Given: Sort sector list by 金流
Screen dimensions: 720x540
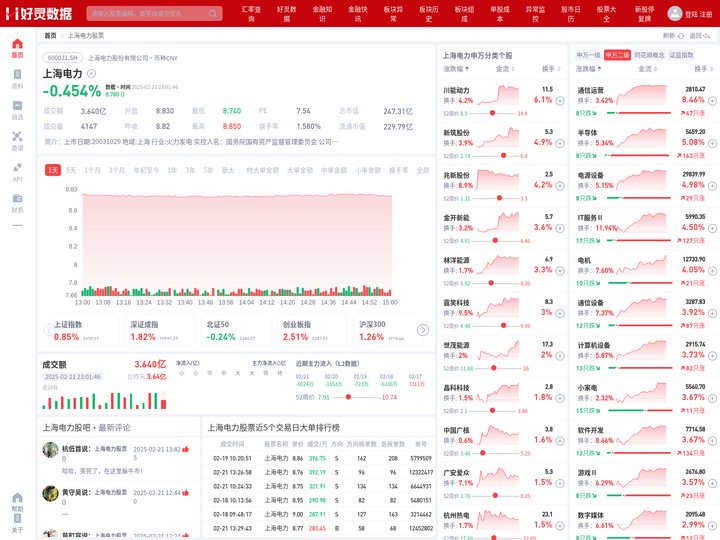Looking at the screenshot, I should click(x=647, y=69).
